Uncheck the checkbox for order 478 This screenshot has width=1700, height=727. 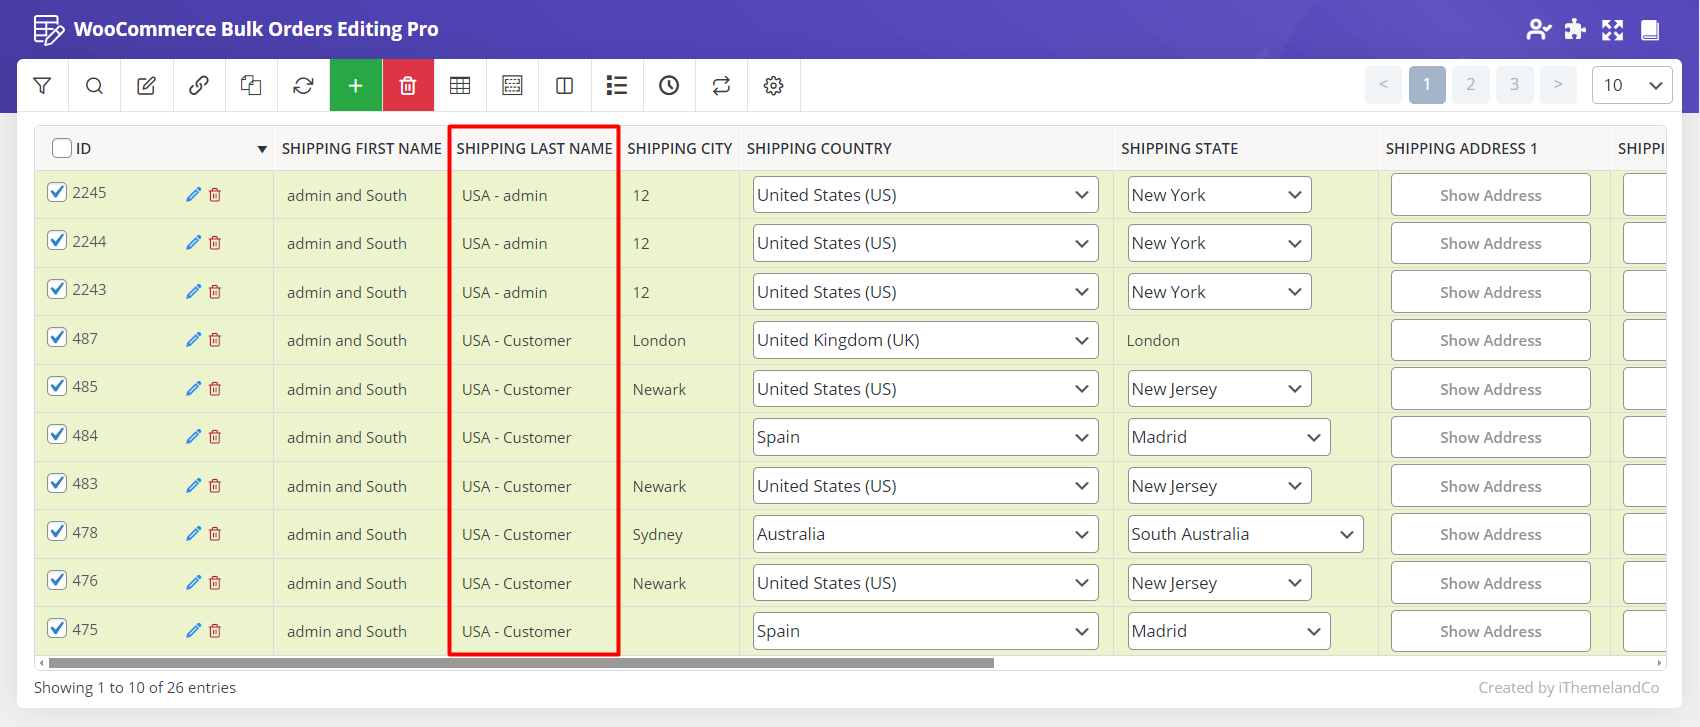(x=58, y=532)
